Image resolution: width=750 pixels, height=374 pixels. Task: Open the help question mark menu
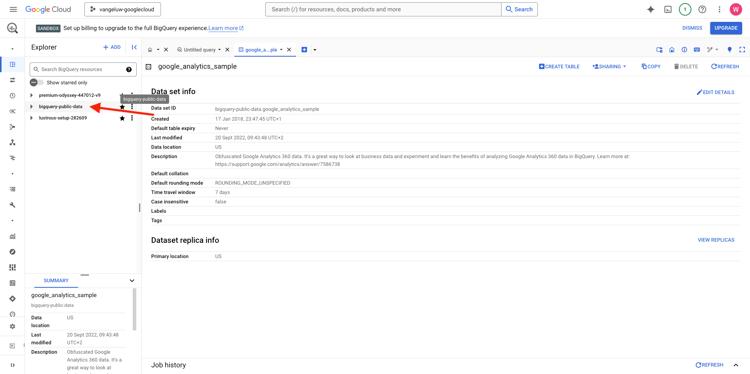702,10
